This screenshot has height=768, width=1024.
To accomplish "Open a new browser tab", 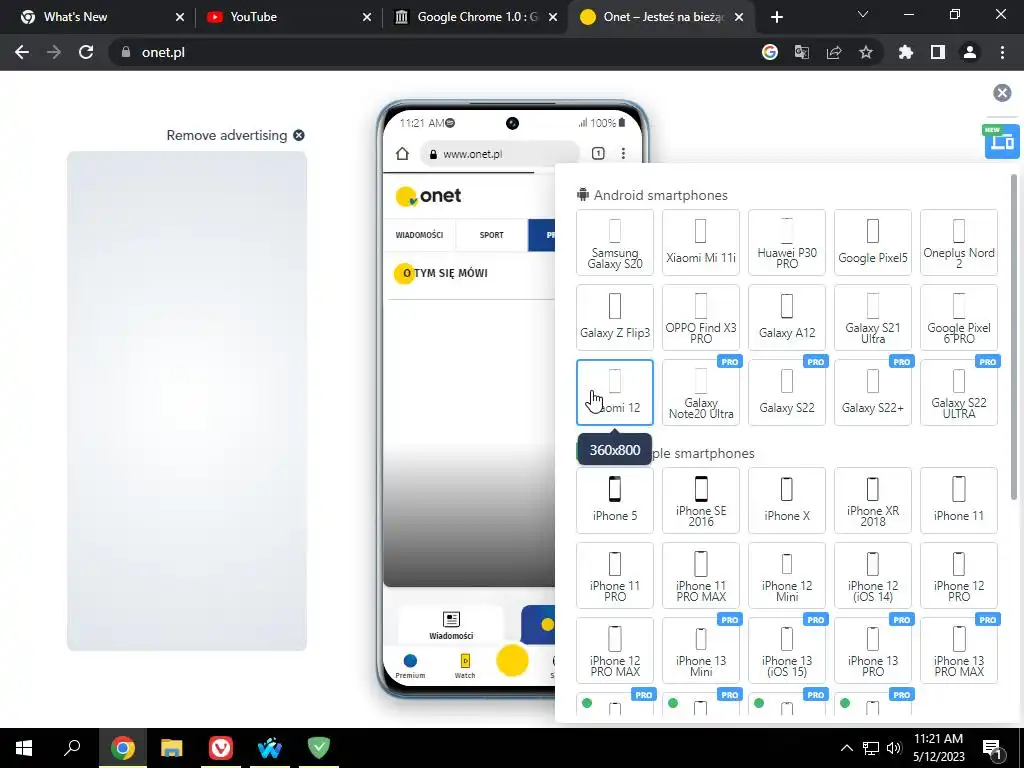I will pyautogui.click(x=776, y=17).
